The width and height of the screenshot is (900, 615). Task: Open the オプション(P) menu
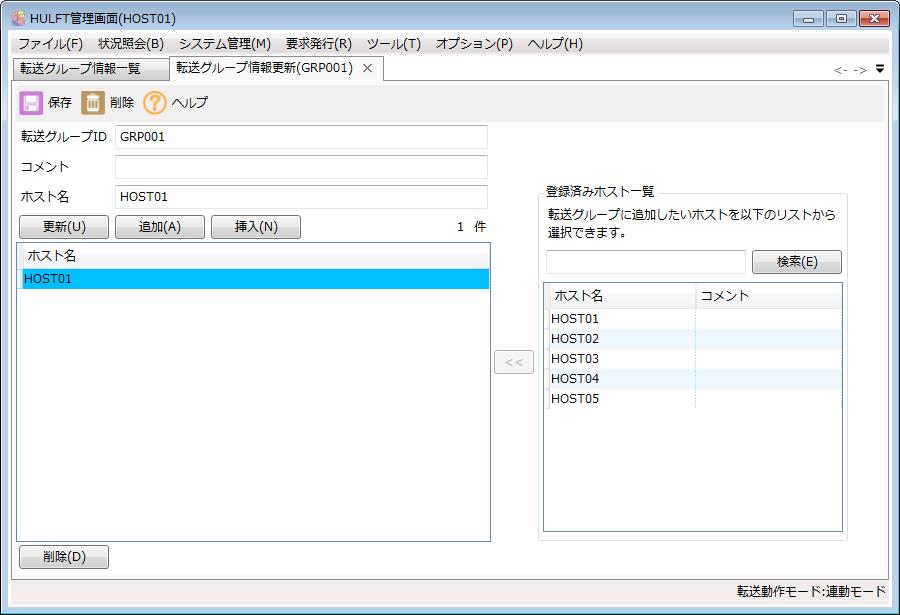[x=474, y=44]
